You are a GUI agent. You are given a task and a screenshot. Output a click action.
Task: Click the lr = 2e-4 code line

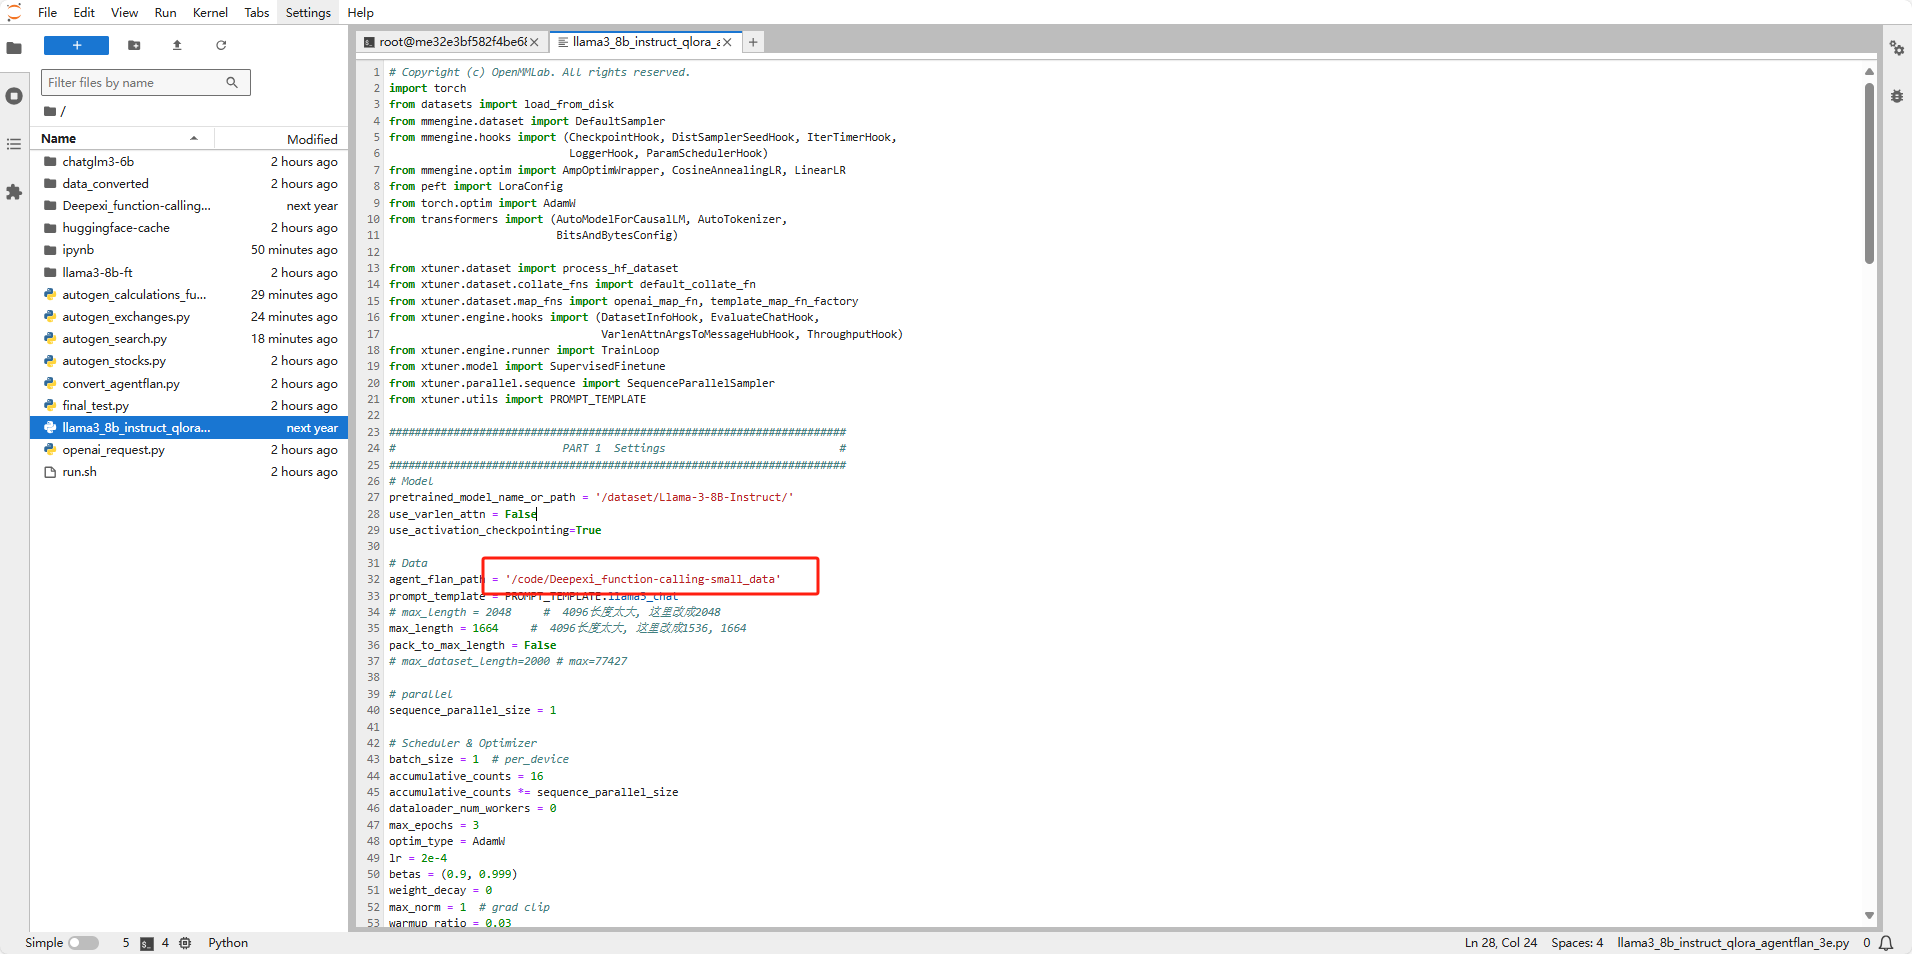coord(418,858)
